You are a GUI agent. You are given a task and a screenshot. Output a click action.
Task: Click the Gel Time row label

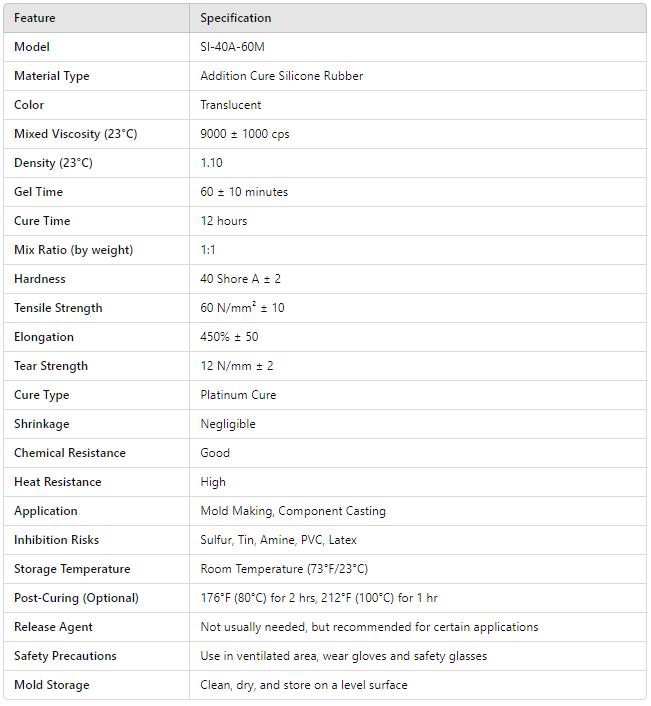click(39, 192)
